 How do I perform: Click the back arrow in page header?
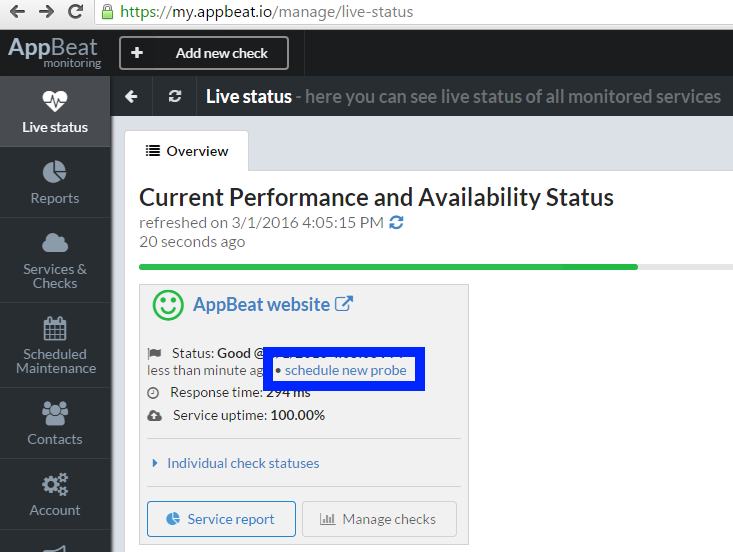point(131,96)
